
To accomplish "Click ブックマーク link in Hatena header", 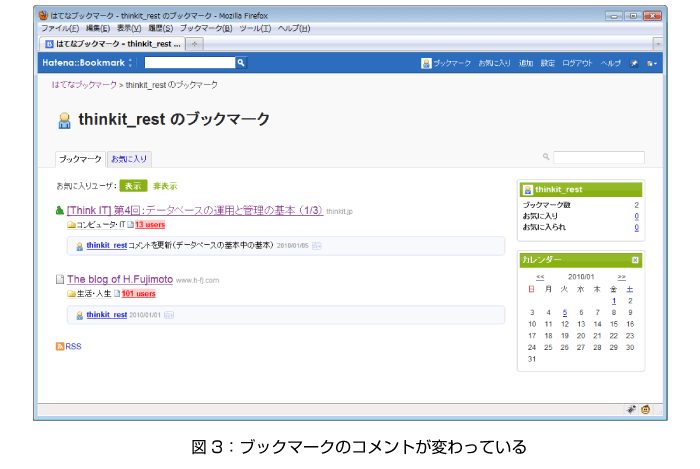I will 451,63.
